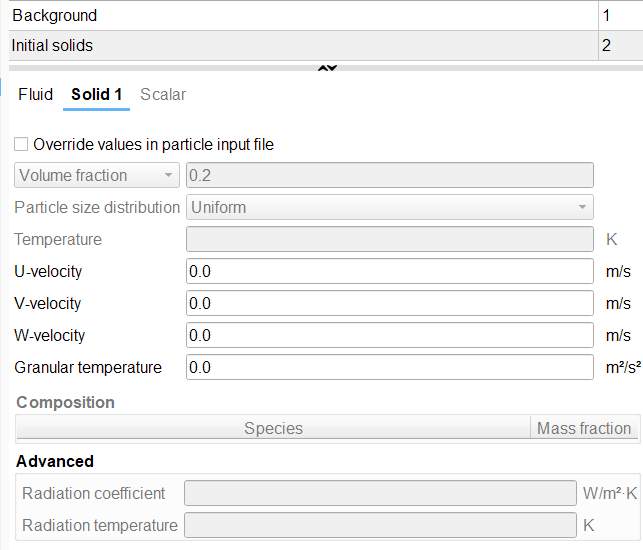Click the Radiation temperature input field
The height and width of the screenshot is (550, 643).
(x=380, y=525)
